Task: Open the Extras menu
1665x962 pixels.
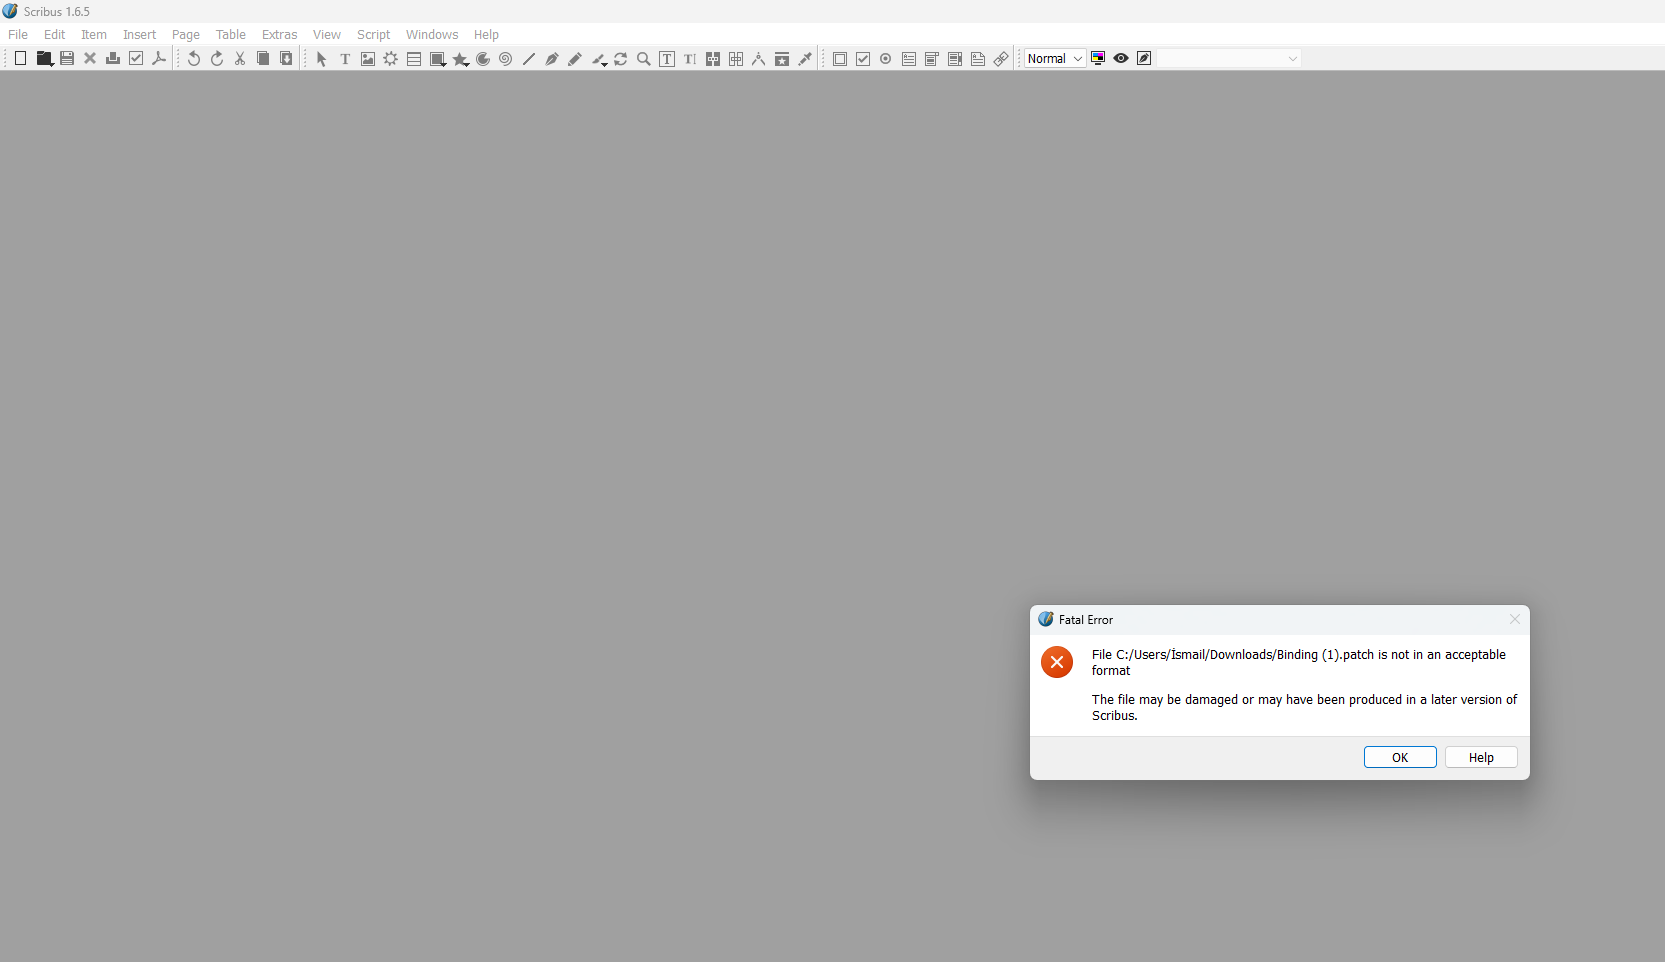Action: [279, 35]
